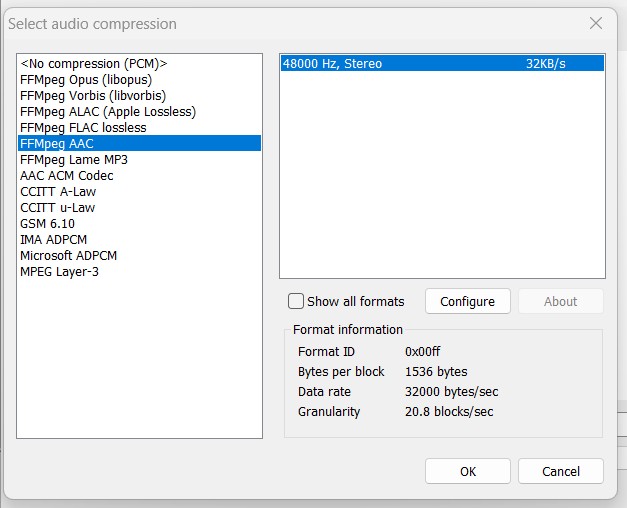
Task: Choose MPEG Layer-3 codec
Action: pyautogui.click(x=59, y=272)
